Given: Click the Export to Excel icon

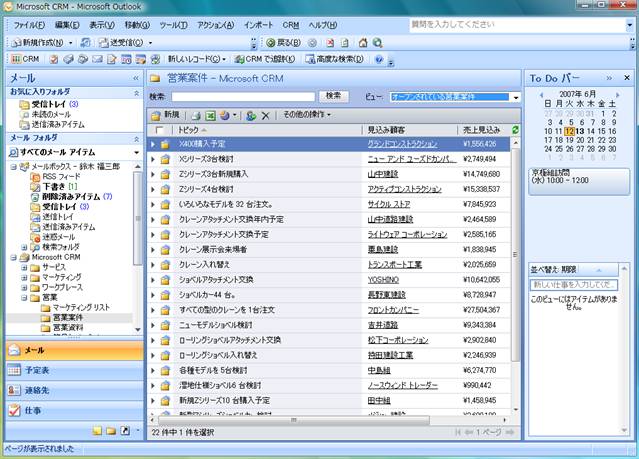Looking at the screenshot, I should [x=210, y=116].
